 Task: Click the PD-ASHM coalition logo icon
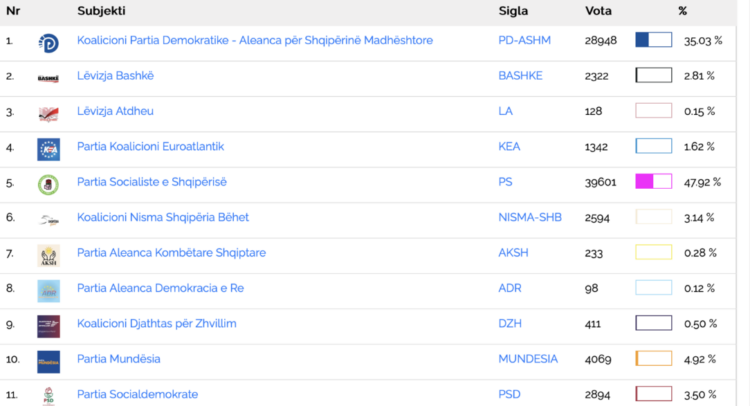click(48, 42)
